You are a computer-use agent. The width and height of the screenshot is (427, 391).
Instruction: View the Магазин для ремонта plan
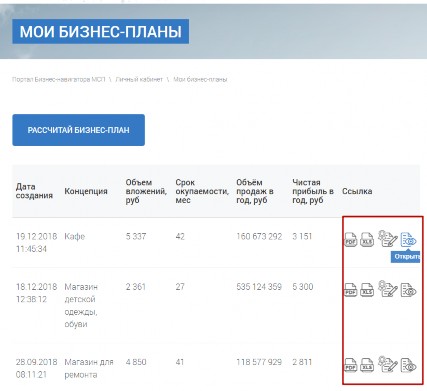click(x=408, y=365)
